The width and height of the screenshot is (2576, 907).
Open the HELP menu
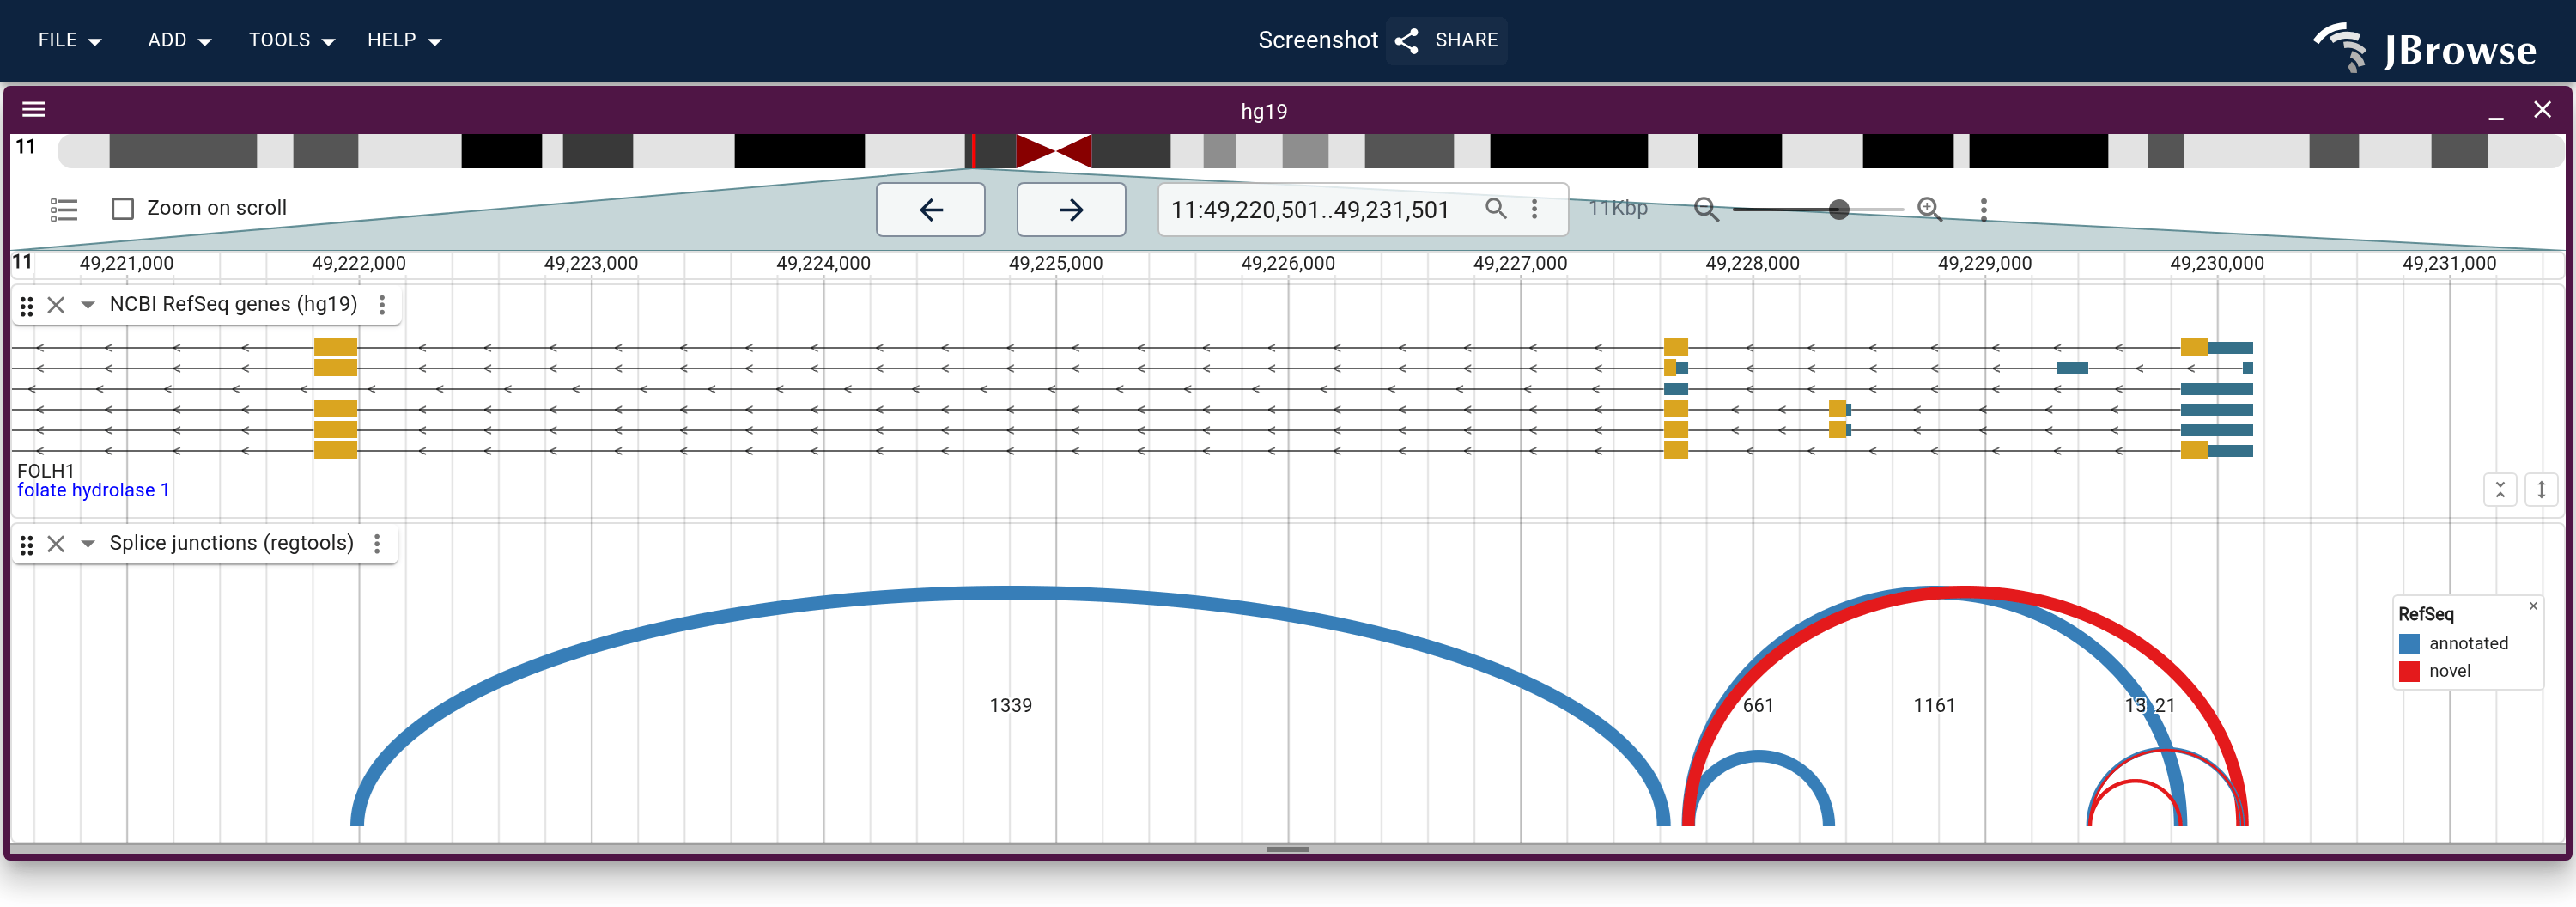[404, 40]
